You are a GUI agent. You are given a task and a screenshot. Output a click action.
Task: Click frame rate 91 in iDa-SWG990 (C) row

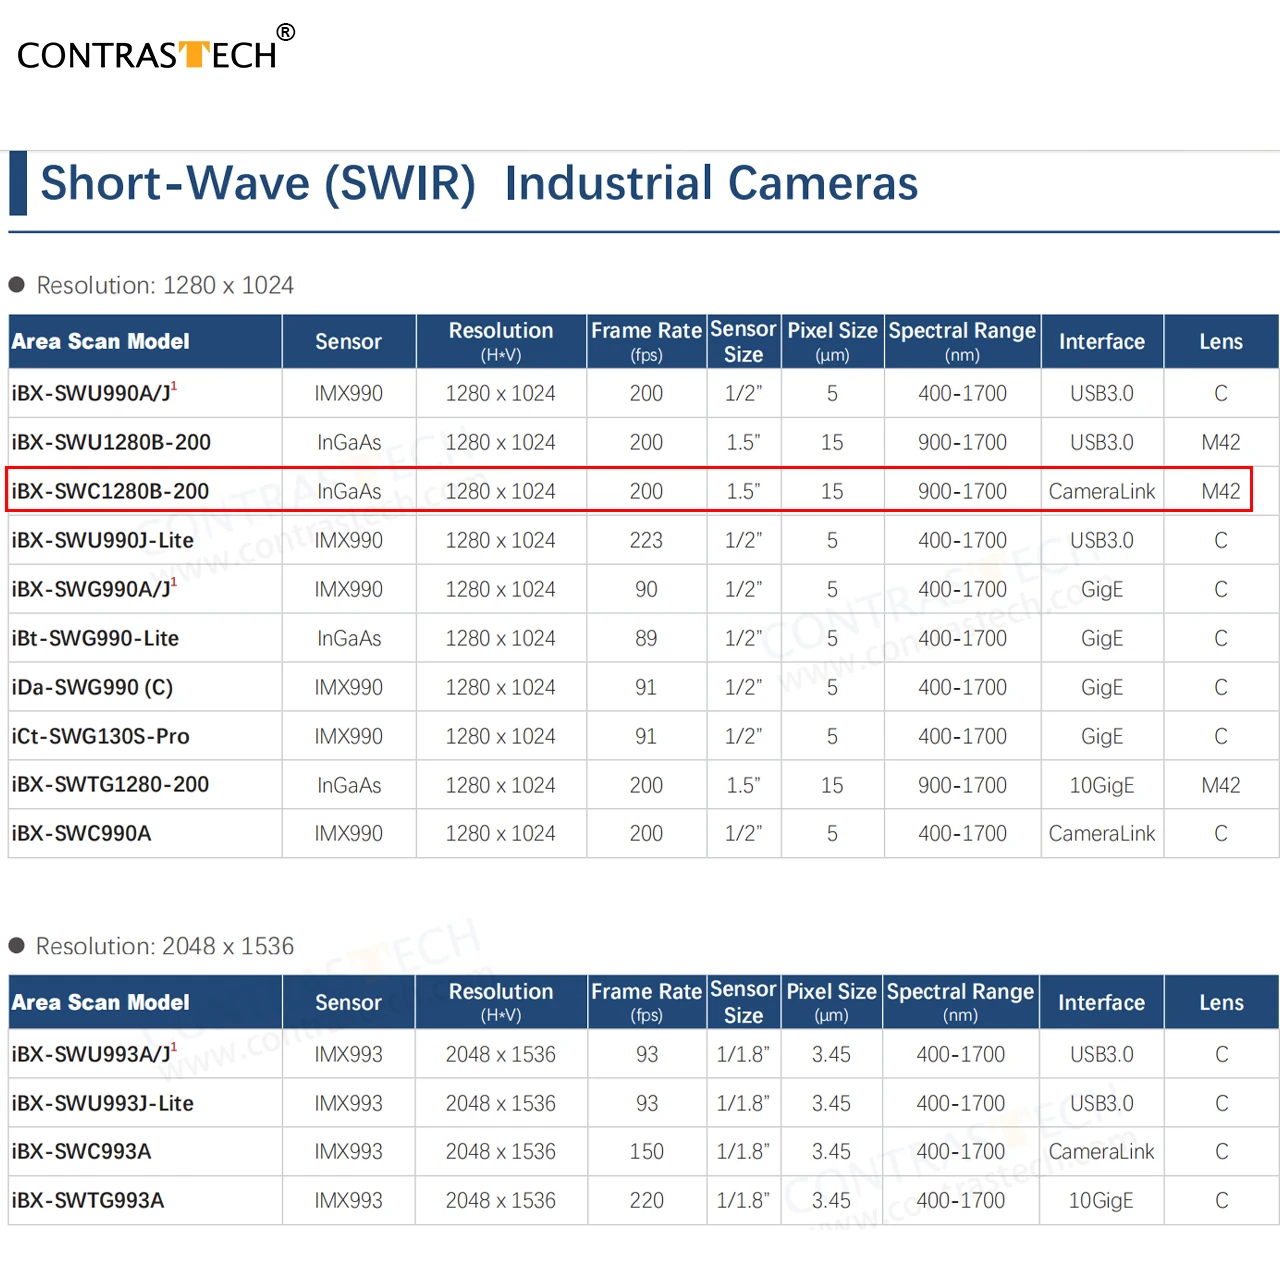646,687
